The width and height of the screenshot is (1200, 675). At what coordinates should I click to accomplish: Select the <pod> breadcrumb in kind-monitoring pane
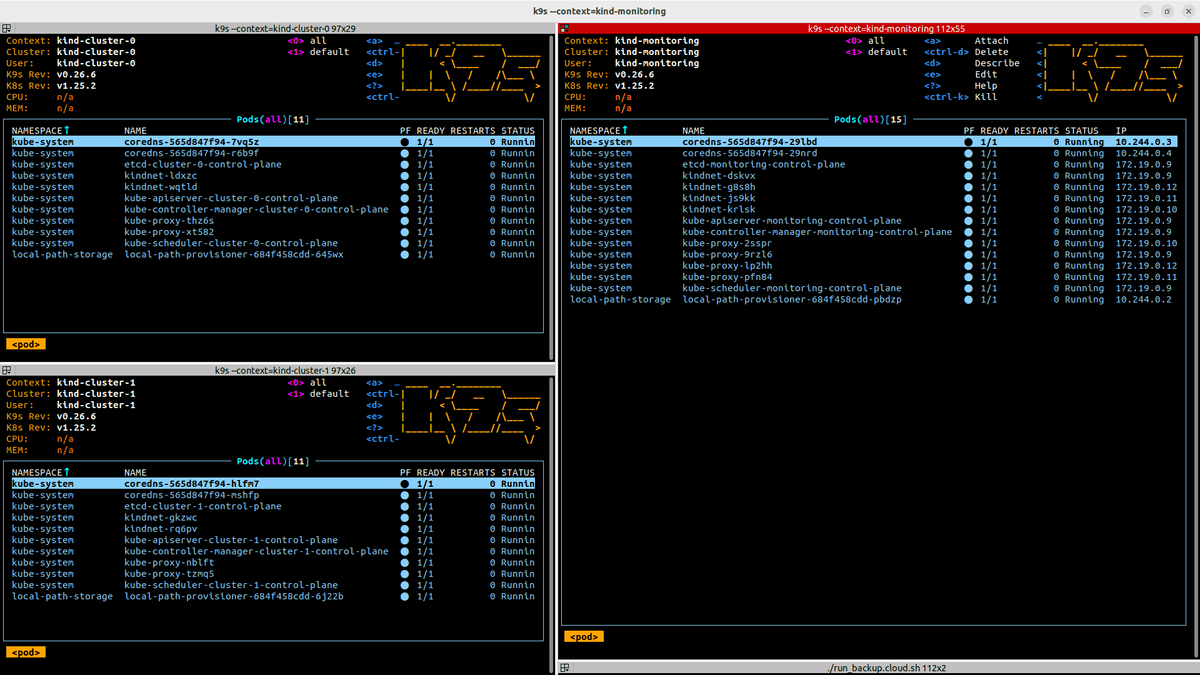pos(584,636)
